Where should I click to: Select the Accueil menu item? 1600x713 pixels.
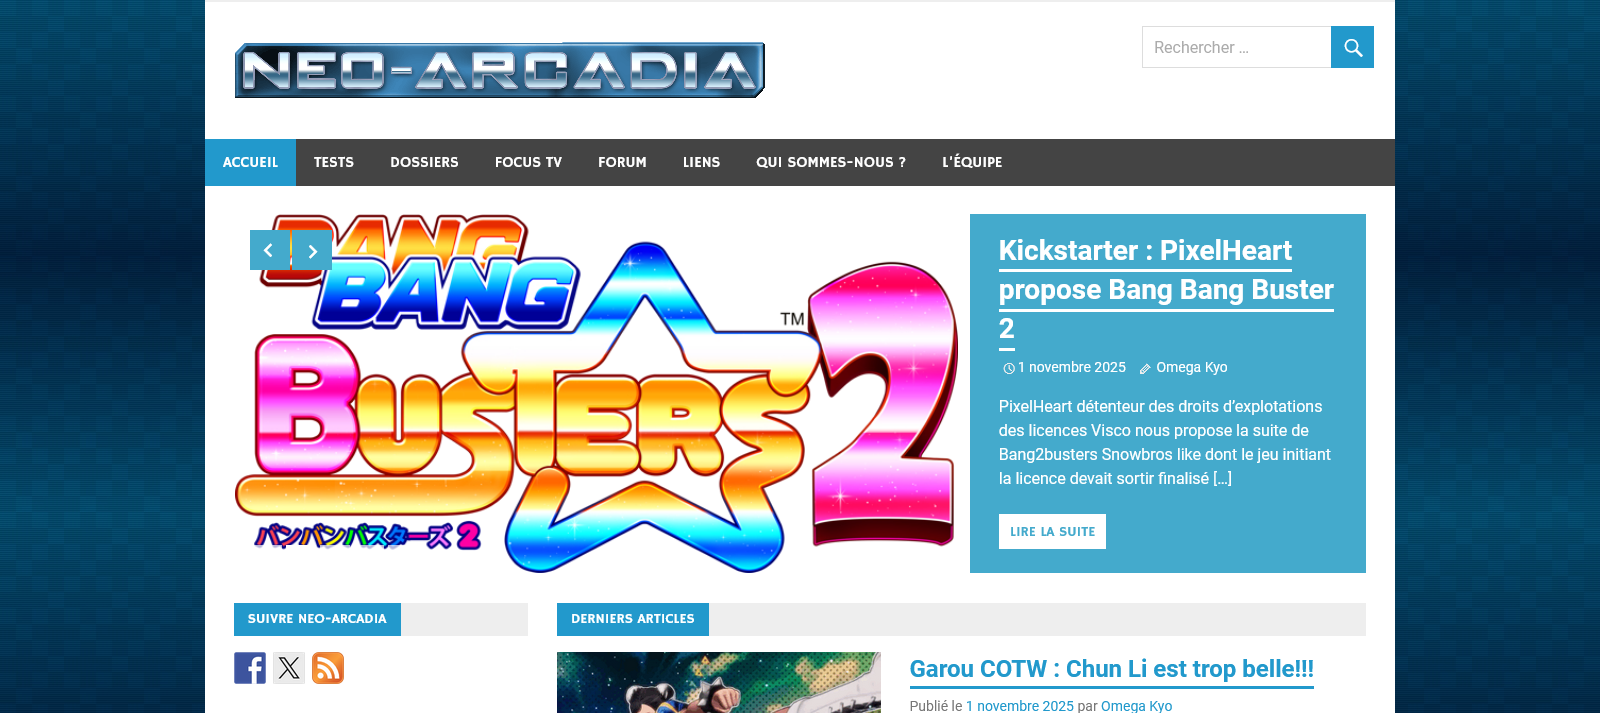click(x=250, y=162)
